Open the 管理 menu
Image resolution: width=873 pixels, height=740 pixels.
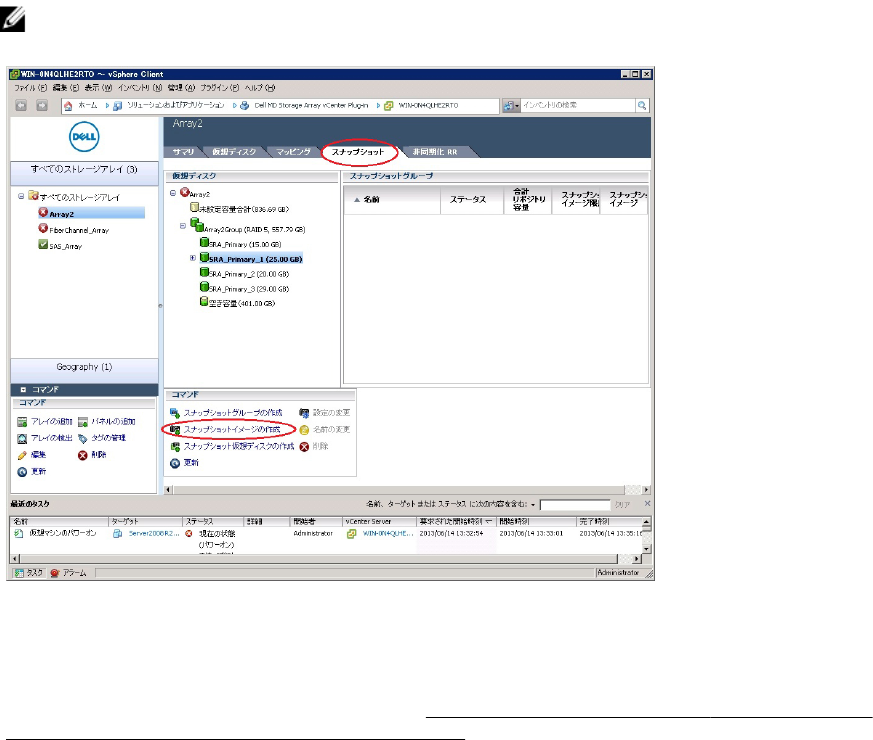click(x=182, y=88)
